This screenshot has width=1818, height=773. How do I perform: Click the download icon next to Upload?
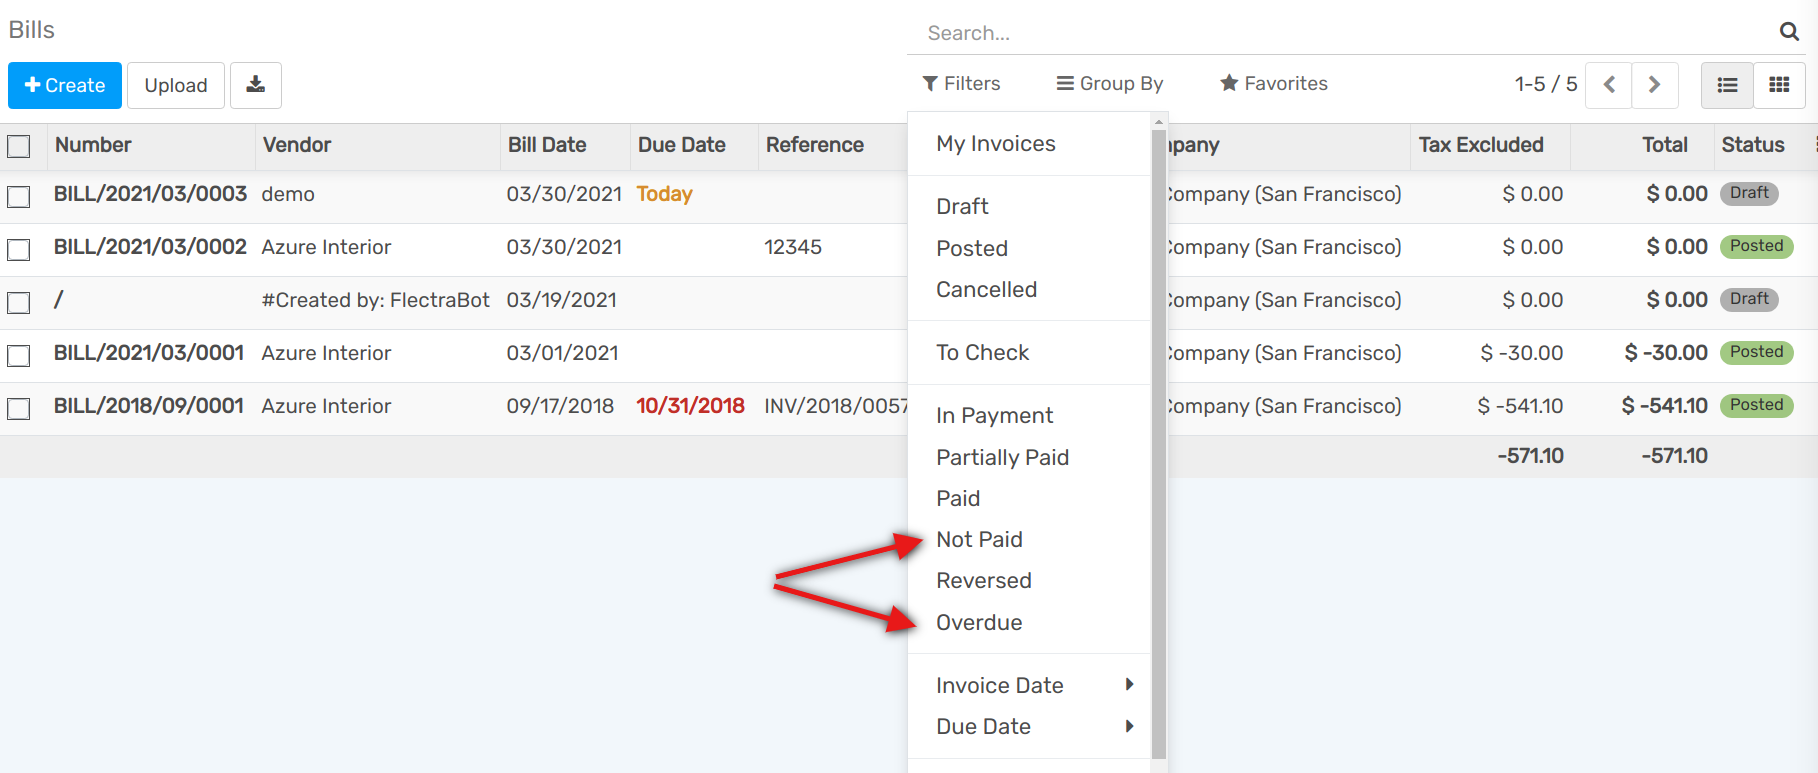coord(256,85)
